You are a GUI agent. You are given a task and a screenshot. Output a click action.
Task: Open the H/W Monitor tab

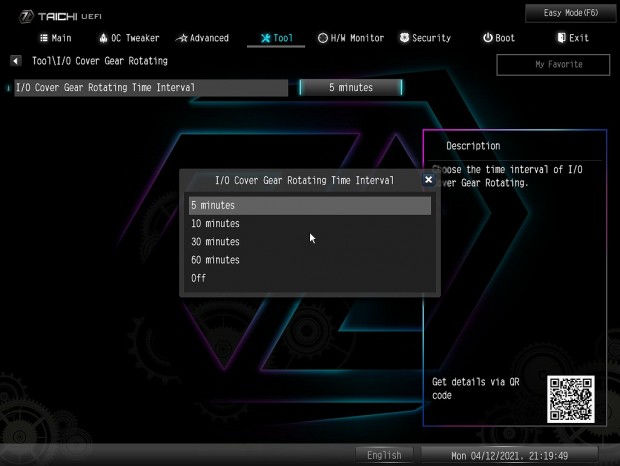(x=350, y=38)
